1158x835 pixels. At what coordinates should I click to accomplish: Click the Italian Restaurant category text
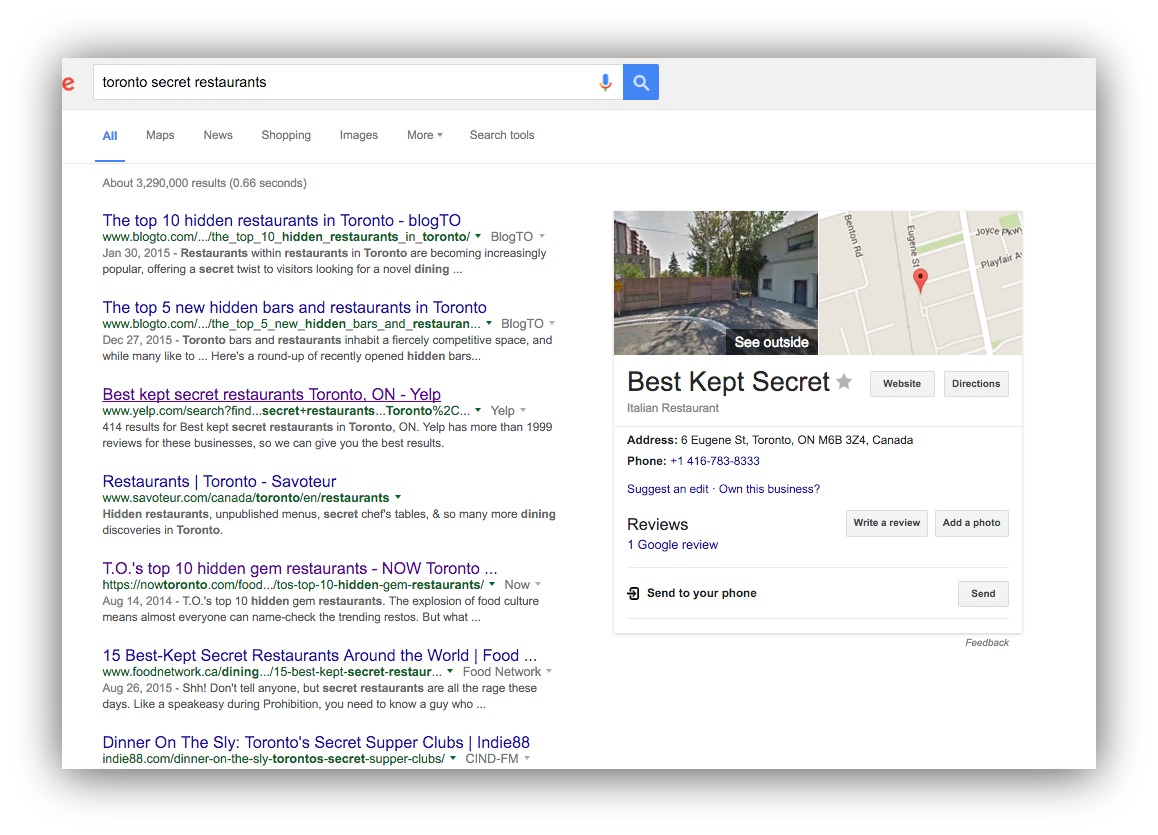(673, 408)
